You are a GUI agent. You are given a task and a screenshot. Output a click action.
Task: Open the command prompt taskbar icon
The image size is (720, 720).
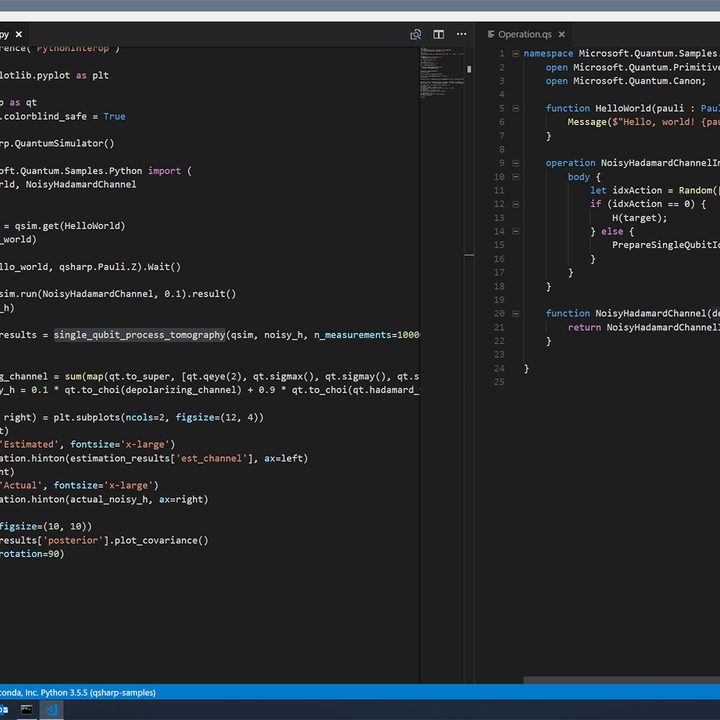click(27, 710)
